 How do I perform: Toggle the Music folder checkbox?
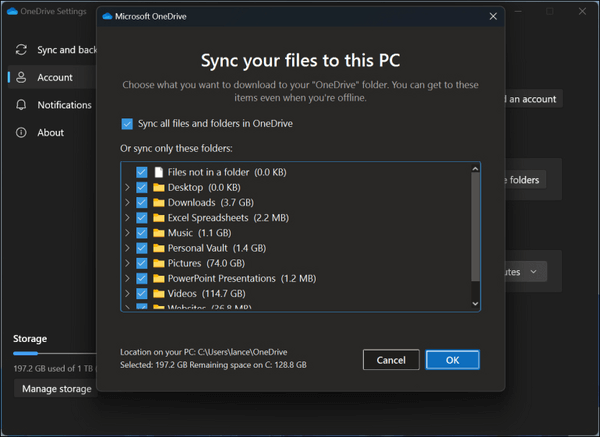pyautogui.click(x=142, y=233)
